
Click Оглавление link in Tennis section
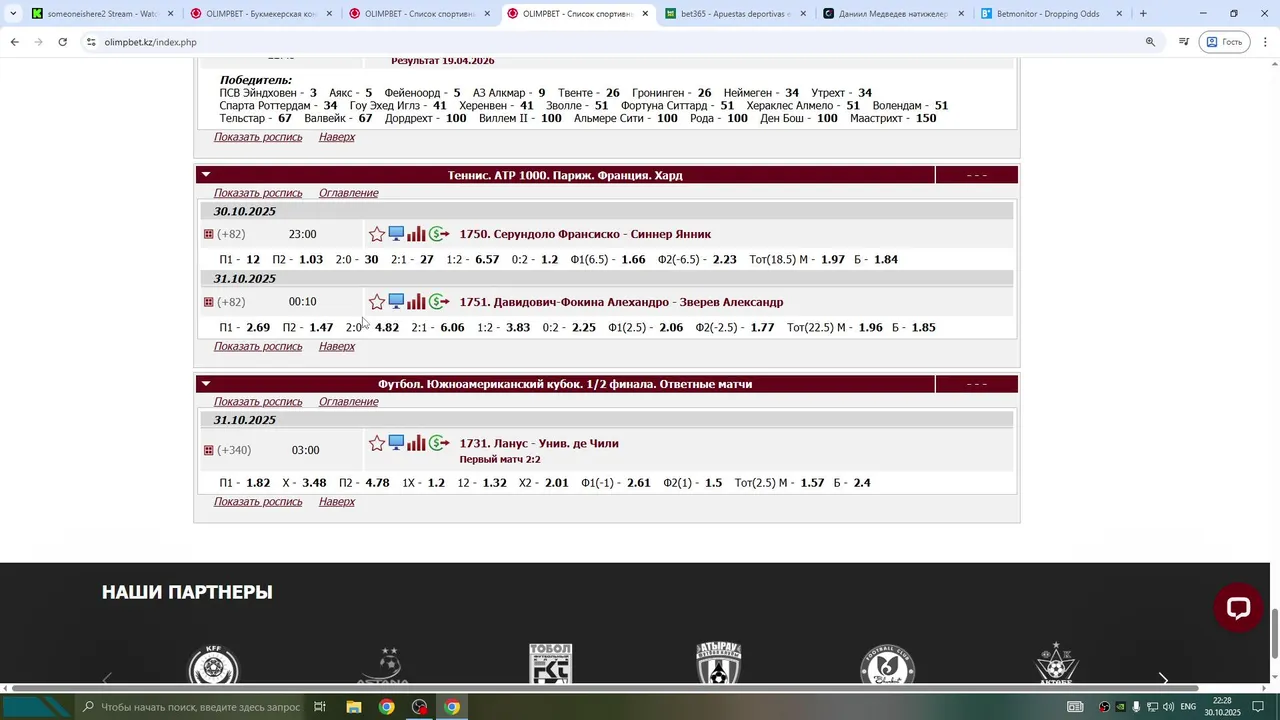348,193
